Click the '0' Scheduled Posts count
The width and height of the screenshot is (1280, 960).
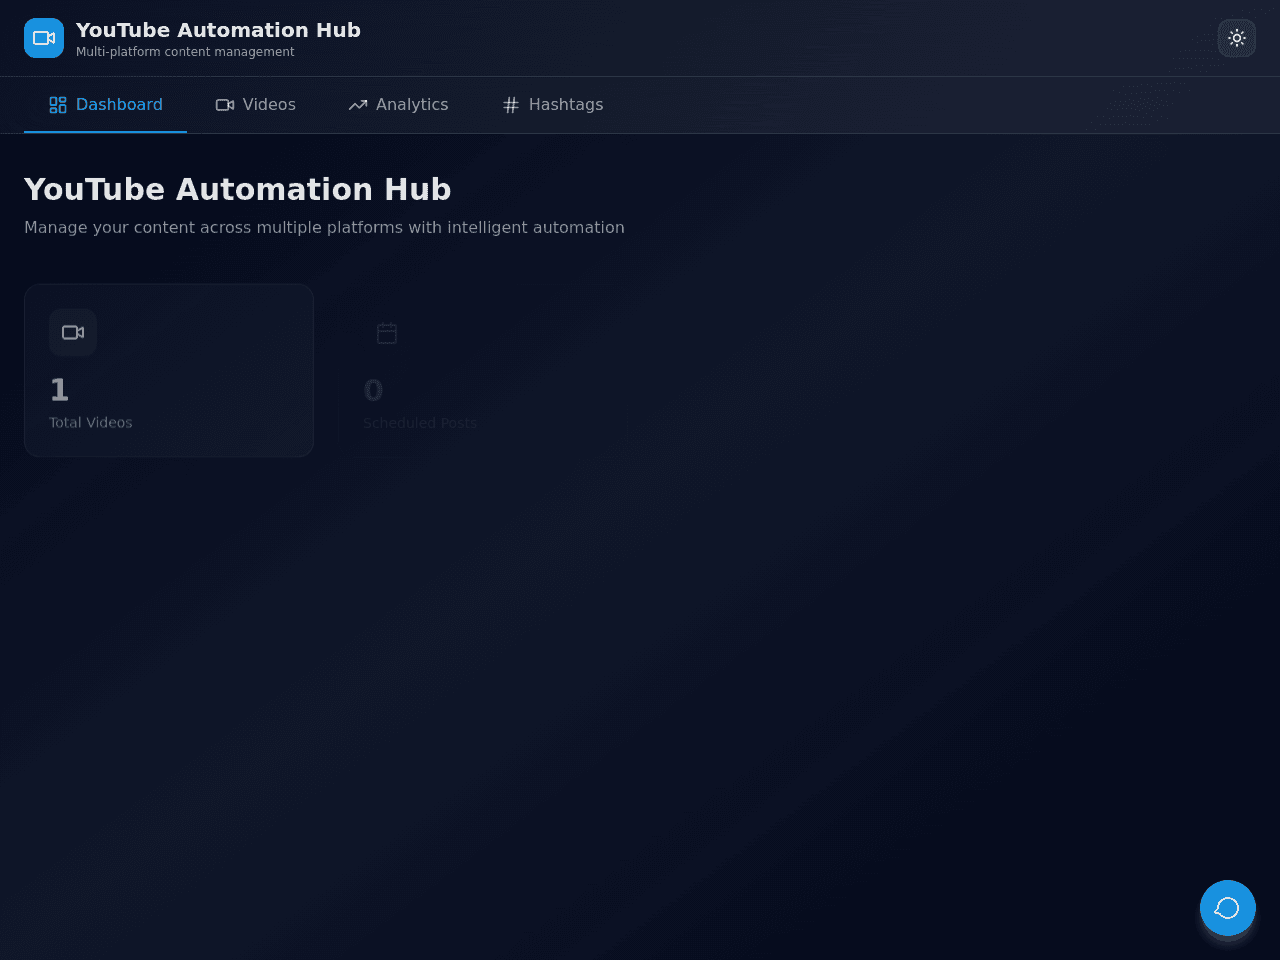(x=373, y=390)
